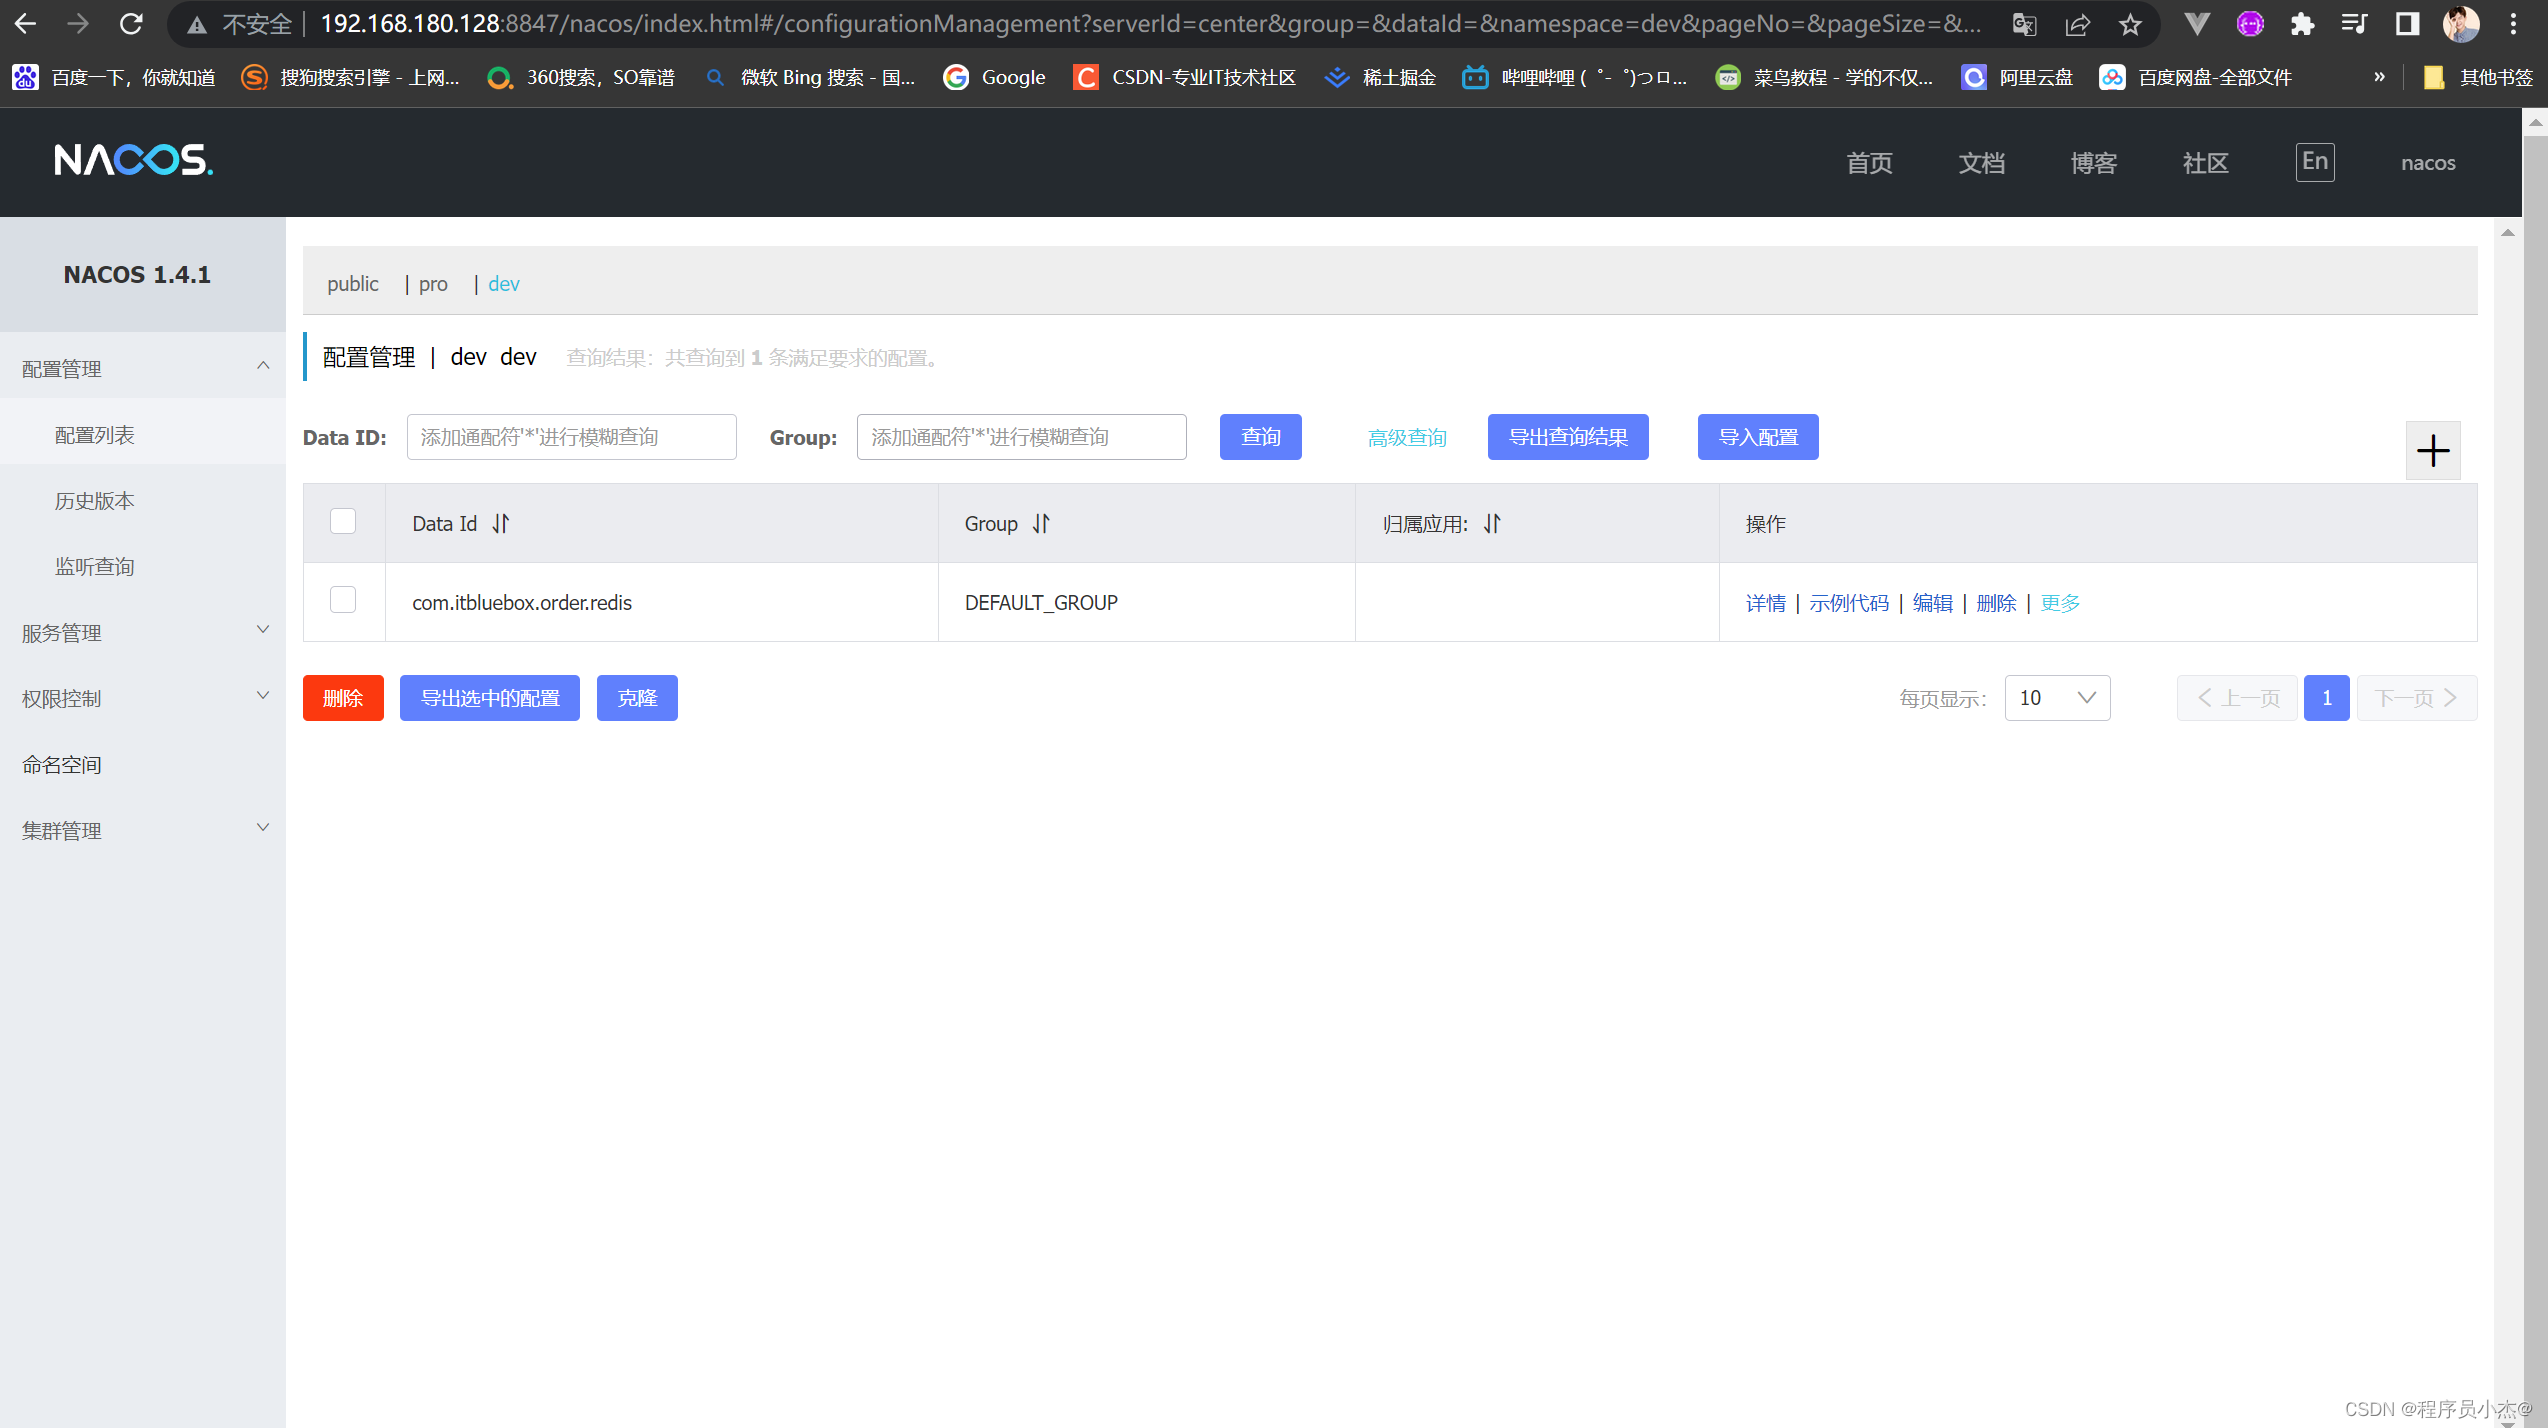The width and height of the screenshot is (2548, 1428).
Task: Collapse the 配置管理 sidebar section
Action: pyautogui.click(x=143, y=368)
